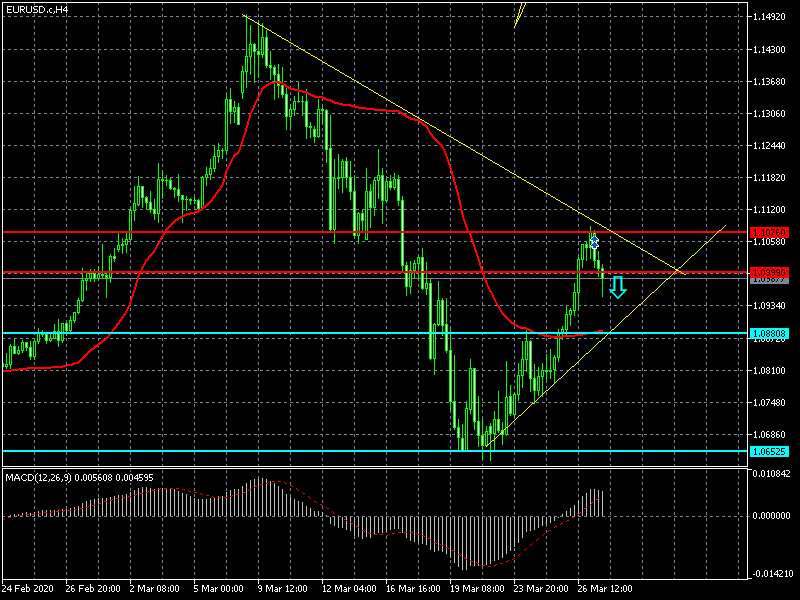Click the cyan 1.08808 price level label
This screenshot has width=800, height=600.
(769, 334)
